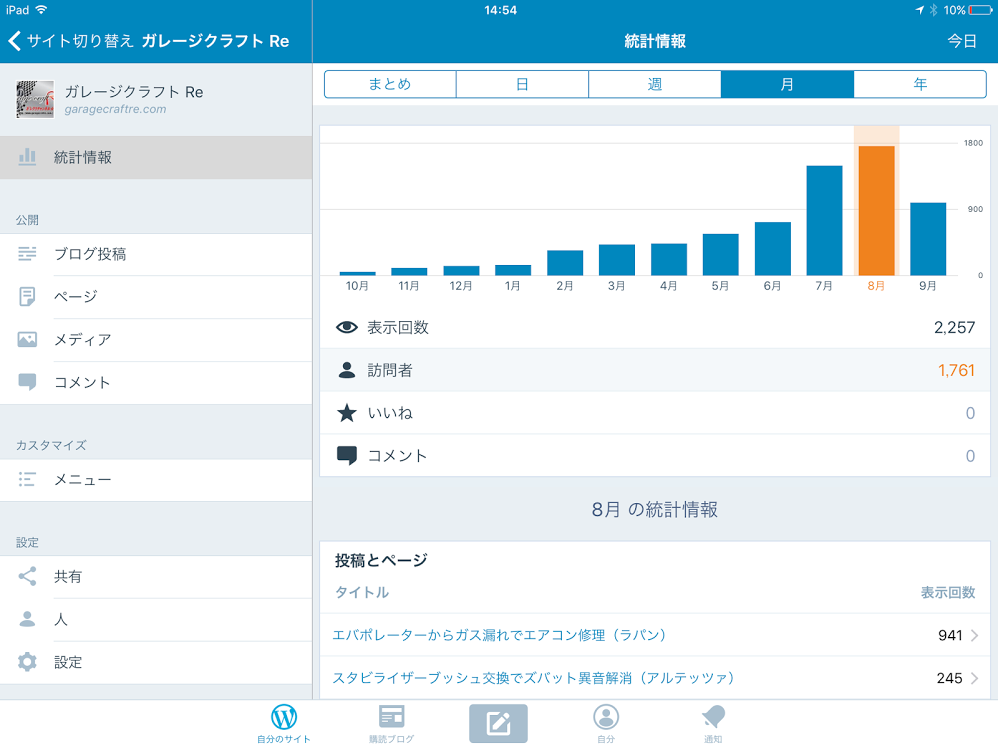The width and height of the screenshot is (998, 748).
Task: Open Blog Posts (ブログ投稿) in sidebar
Action: pyautogui.click(x=90, y=254)
